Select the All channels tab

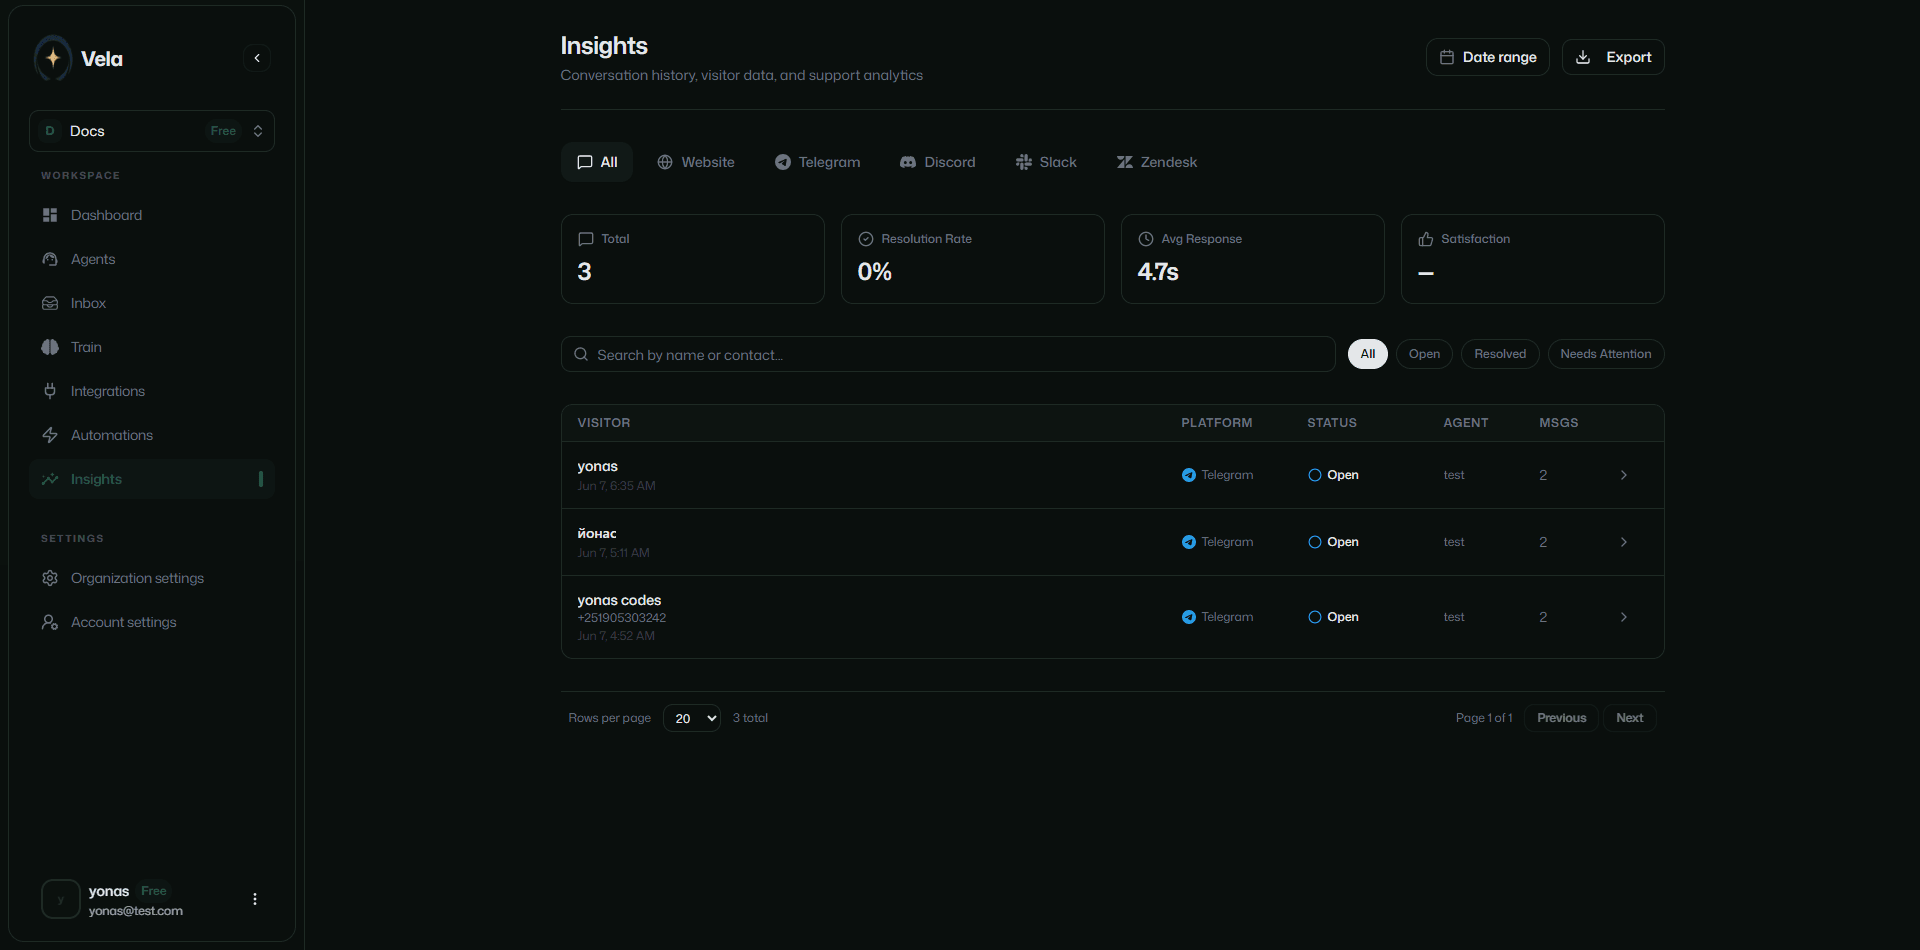click(597, 162)
